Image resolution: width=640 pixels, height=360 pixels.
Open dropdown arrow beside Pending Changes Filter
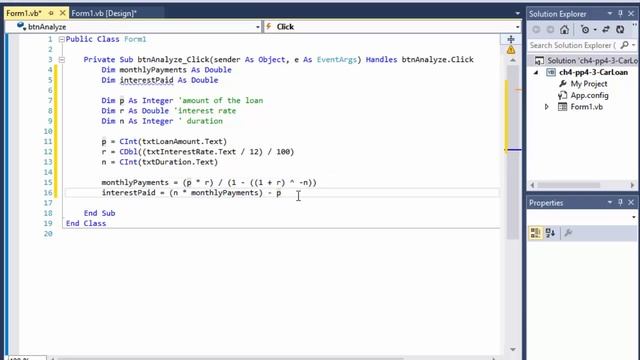[x=595, y=29]
